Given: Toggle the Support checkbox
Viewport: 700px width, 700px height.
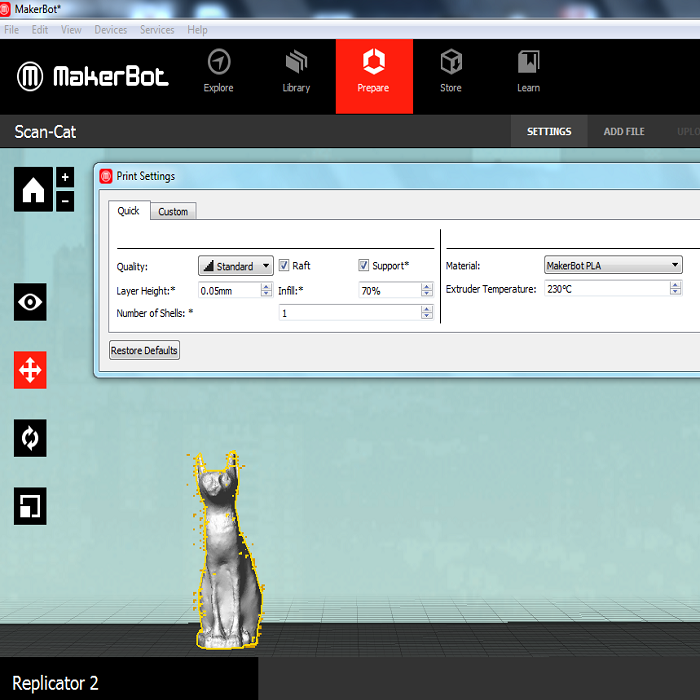Looking at the screenshot, I should tap(363, 265).
